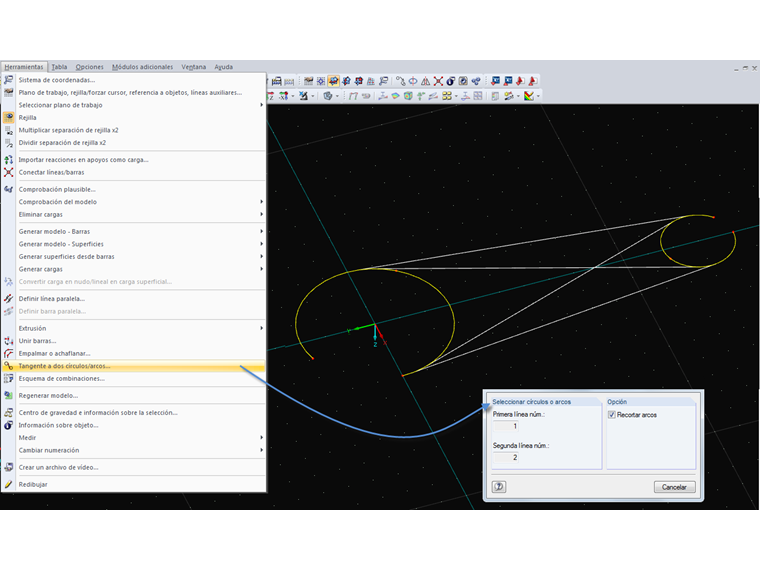Viewport: 760px width, 570px height.
Task: Click the yellow four-blocks toolbar icon
Action: [446, 96]
